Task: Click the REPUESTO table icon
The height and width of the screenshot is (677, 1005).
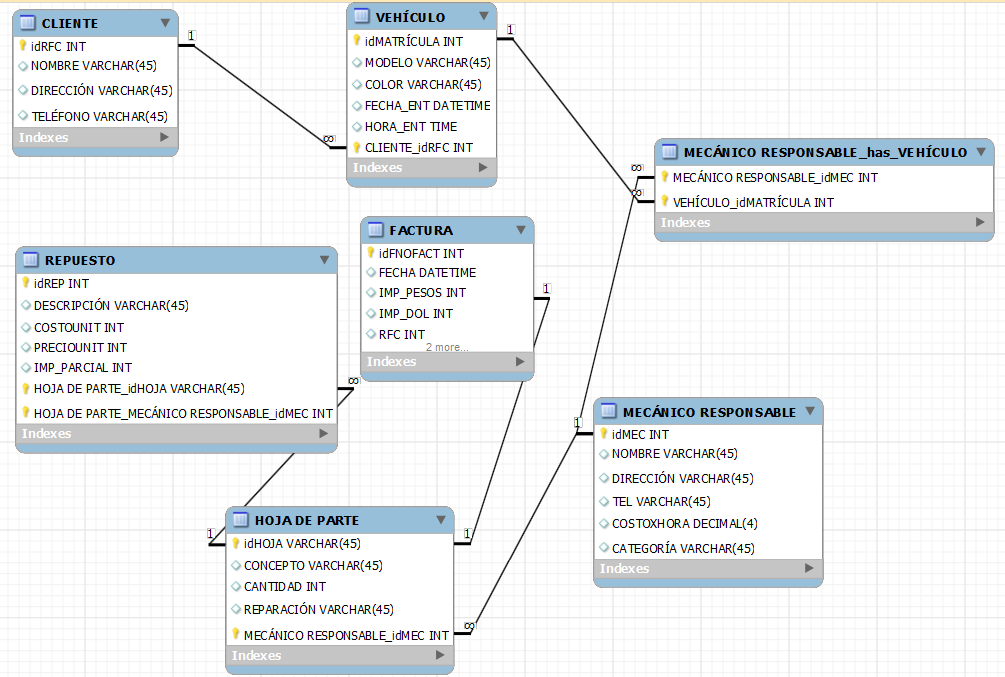Action: [31, 260]
